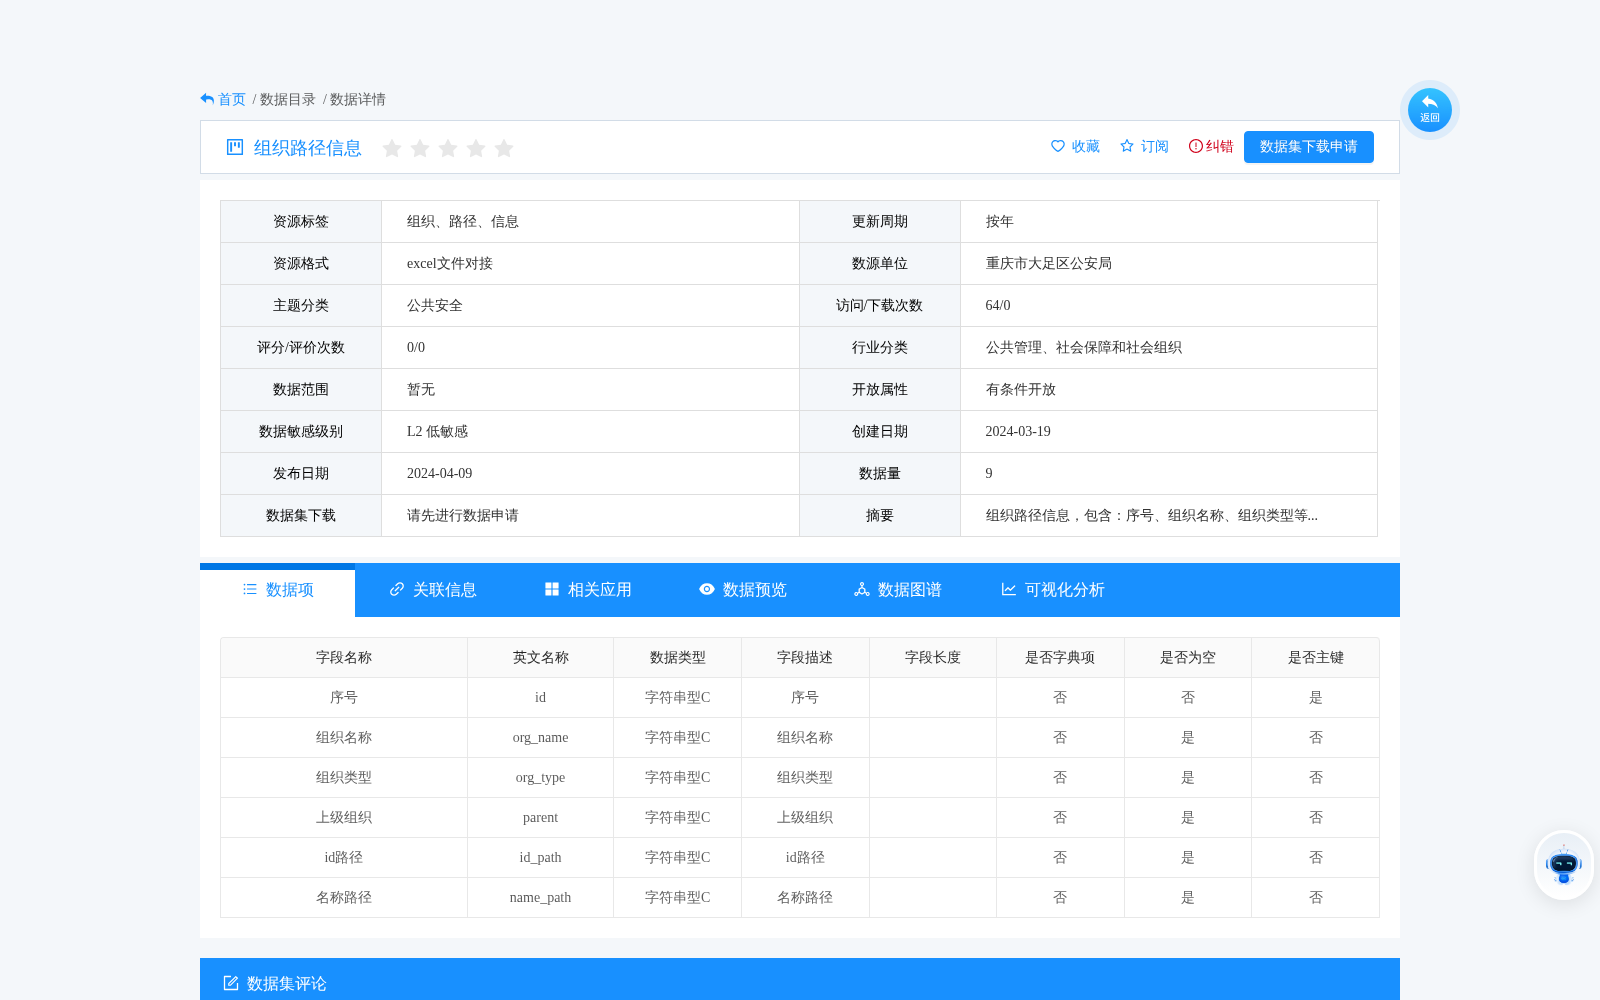The height and width of the screenshot is (1000, 1600).
Task: Switch to the 数据预览 tab
Action: point(743,590)
